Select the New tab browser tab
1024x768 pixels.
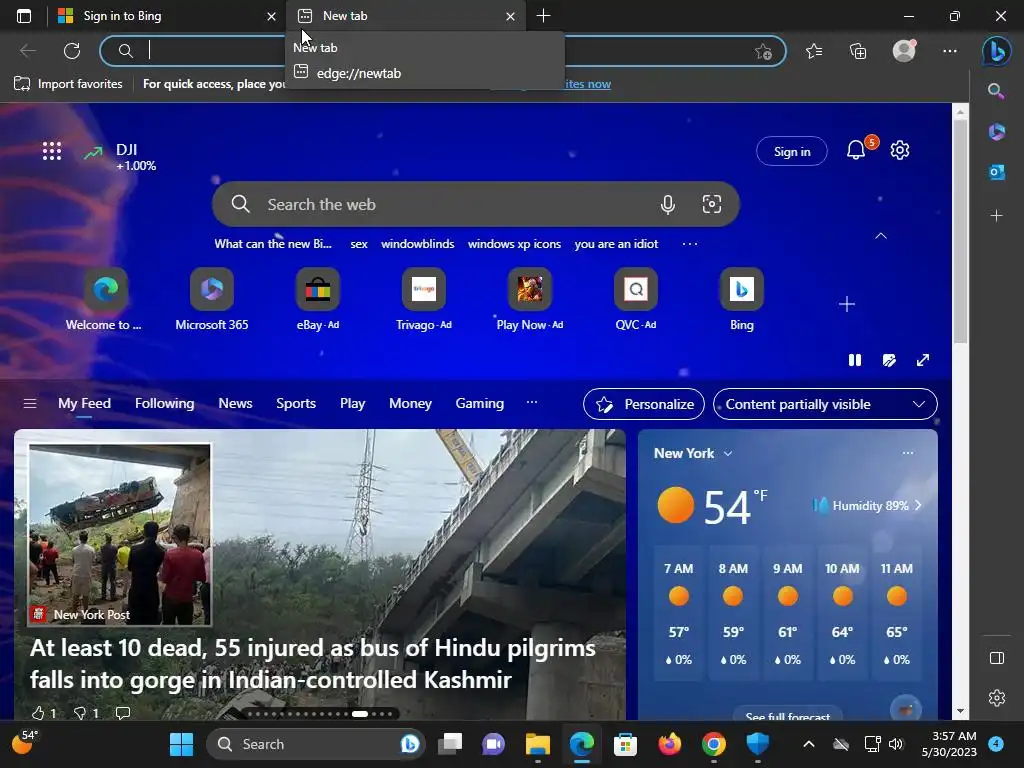coord(406,16)
